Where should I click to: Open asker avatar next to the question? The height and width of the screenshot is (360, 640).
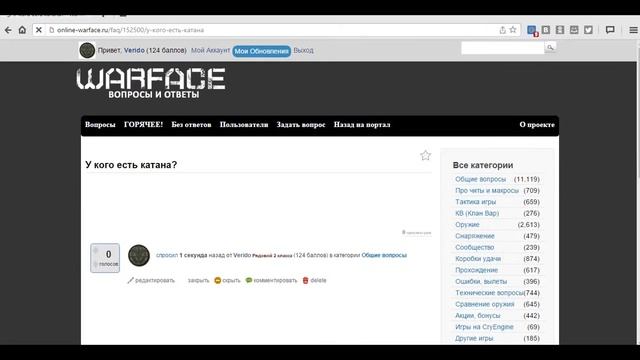tap(139, 255)
